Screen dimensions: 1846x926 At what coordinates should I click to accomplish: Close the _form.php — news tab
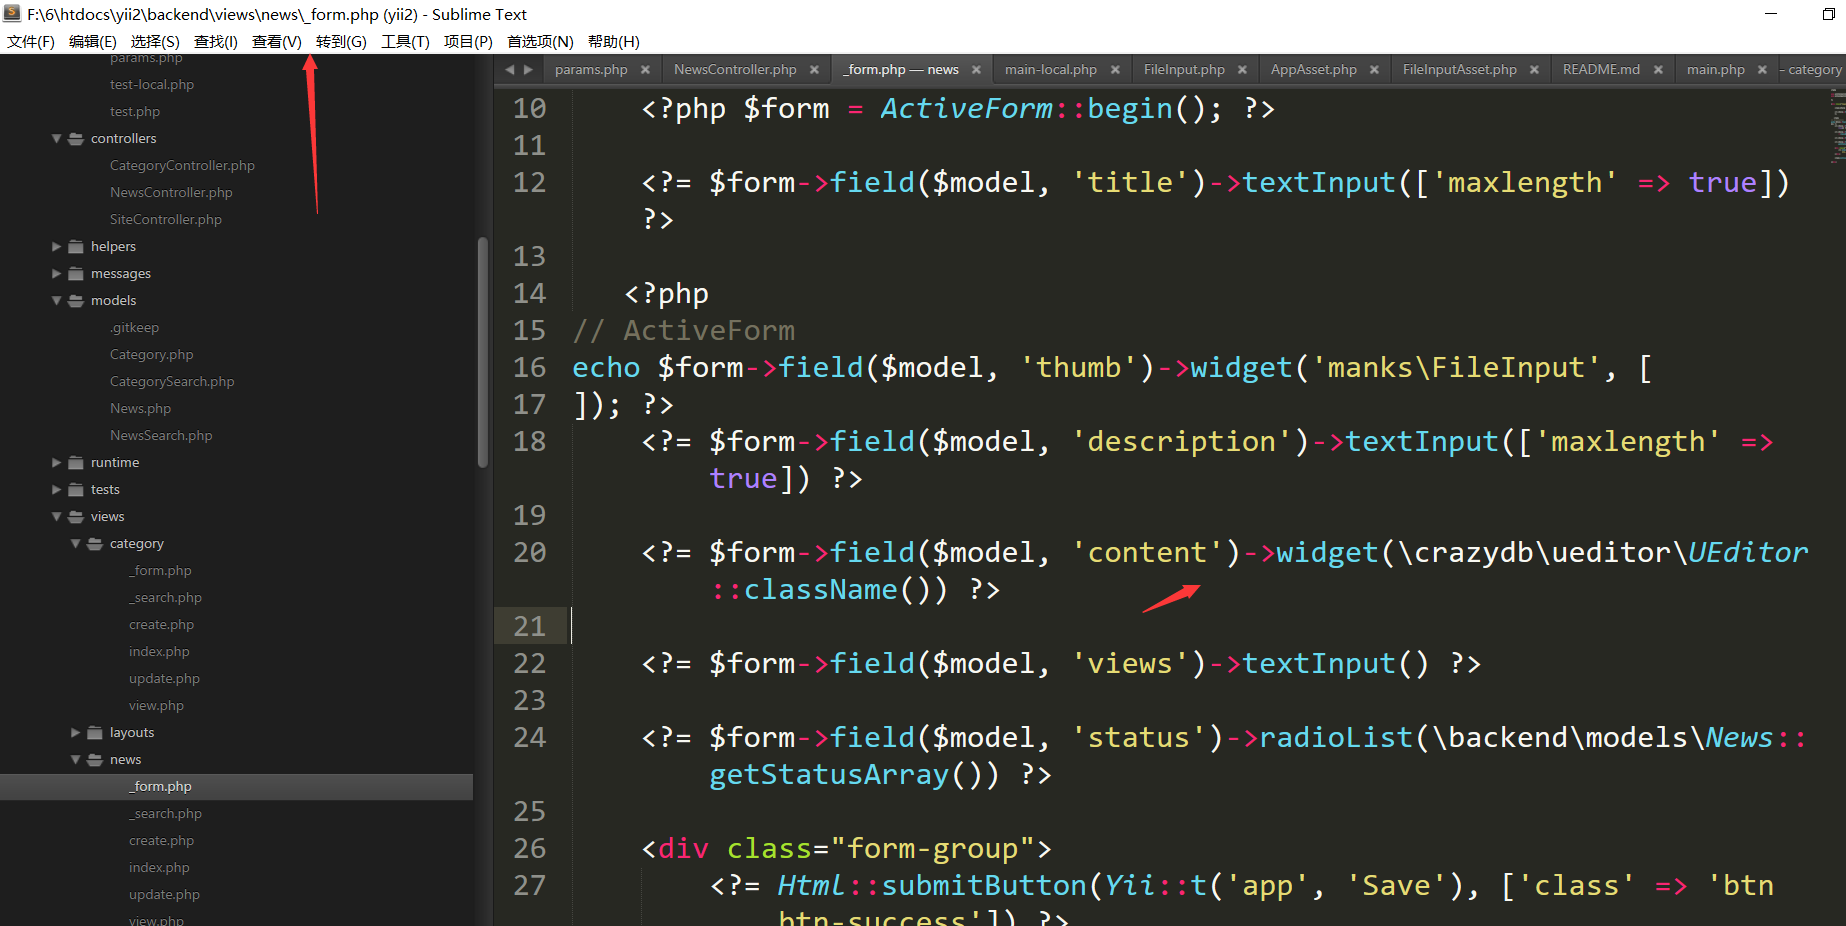coord(976,70)
